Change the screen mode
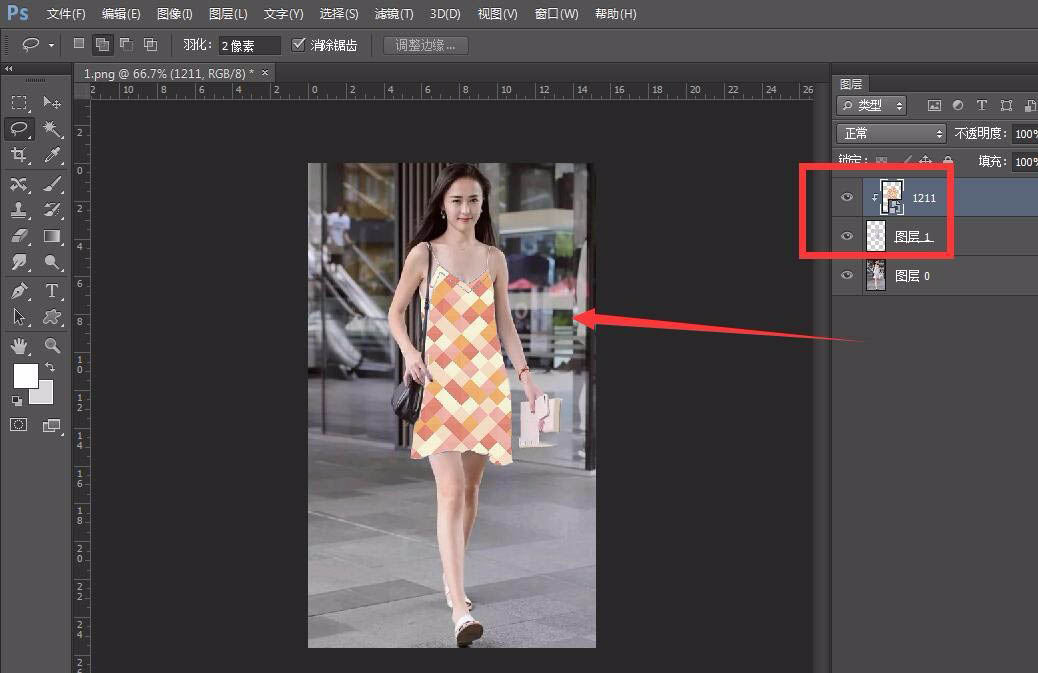 click(x=52, y=425)
